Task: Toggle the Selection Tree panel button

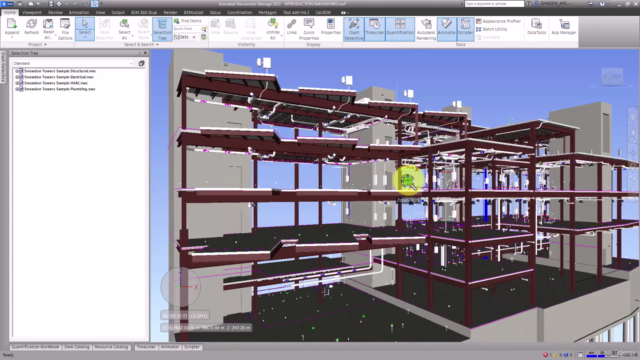Action: click(x=162, y=29)
